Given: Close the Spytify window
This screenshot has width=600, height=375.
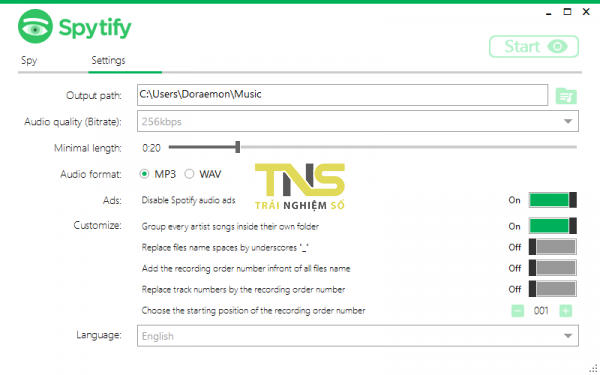Looking at the screenshot, I should (586, 12).
